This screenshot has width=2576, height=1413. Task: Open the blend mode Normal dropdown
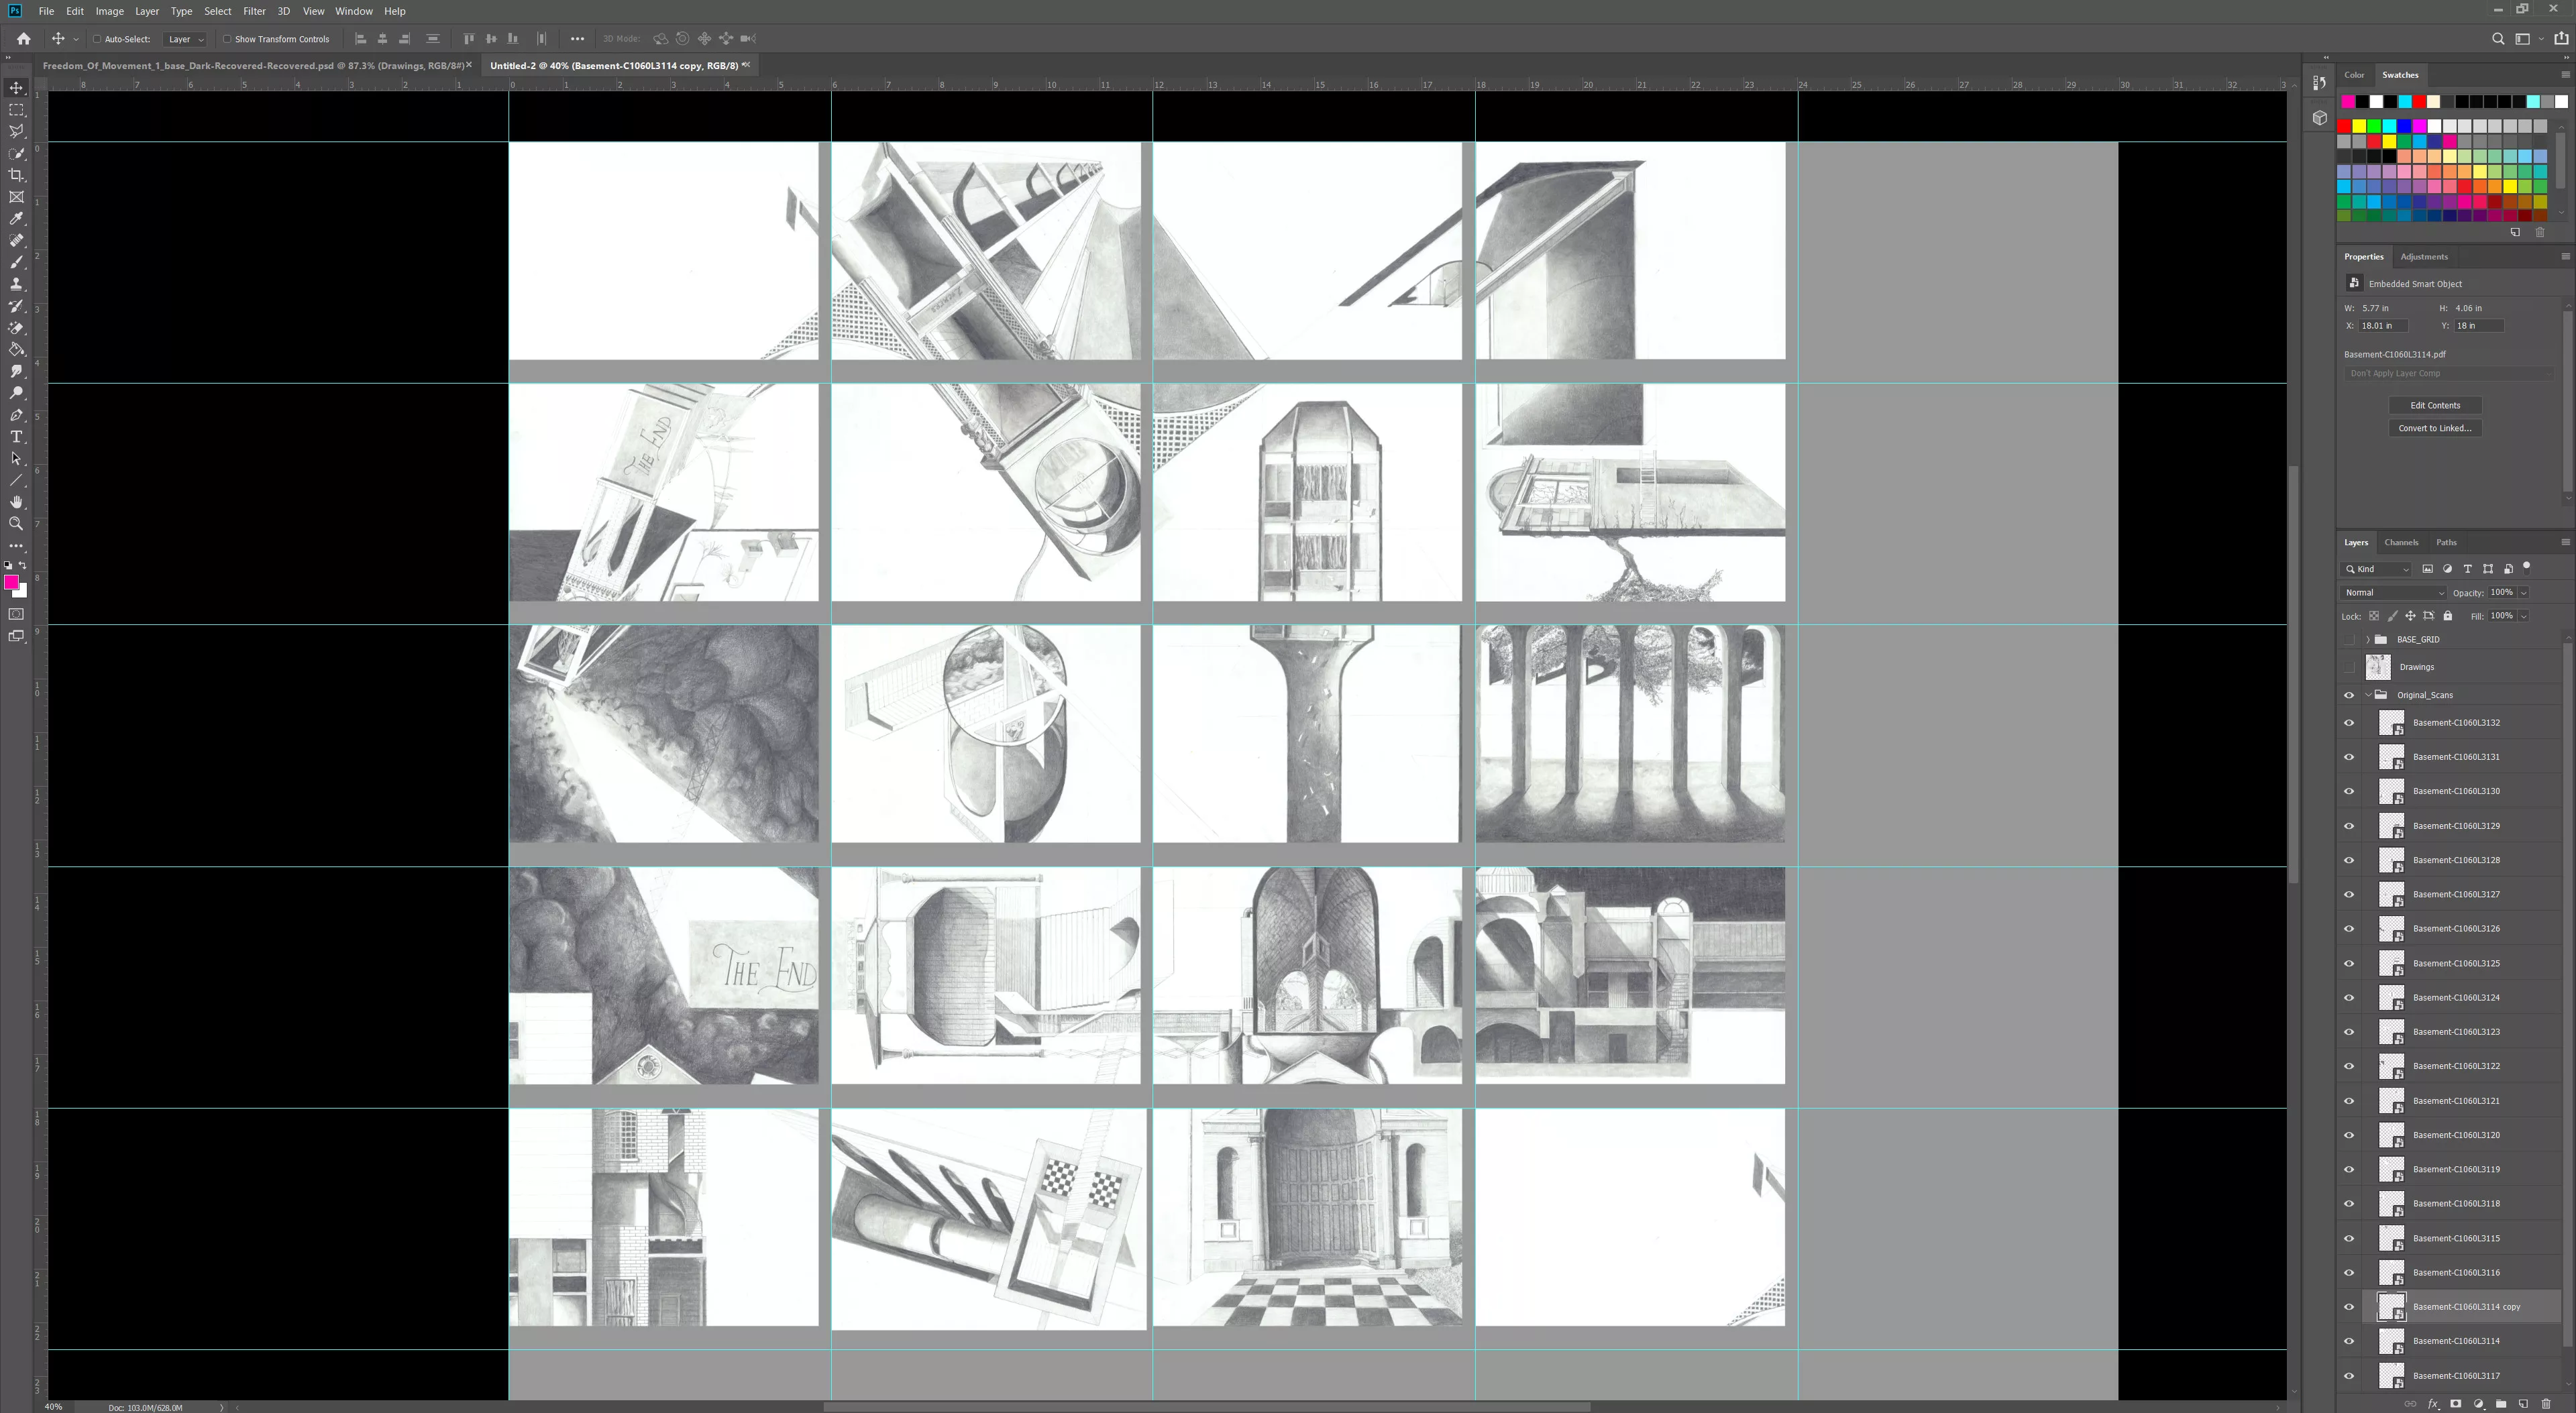pos(2392,593)
